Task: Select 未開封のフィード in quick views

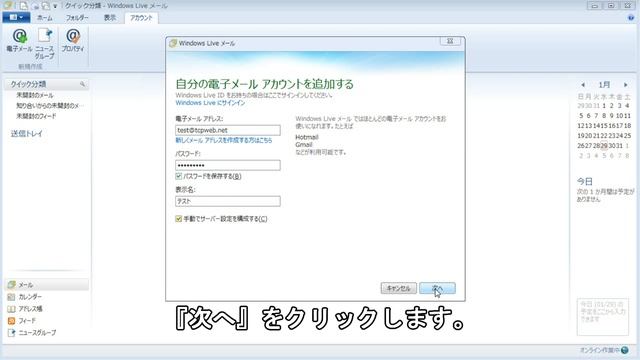Action: [x=36, y=116]
